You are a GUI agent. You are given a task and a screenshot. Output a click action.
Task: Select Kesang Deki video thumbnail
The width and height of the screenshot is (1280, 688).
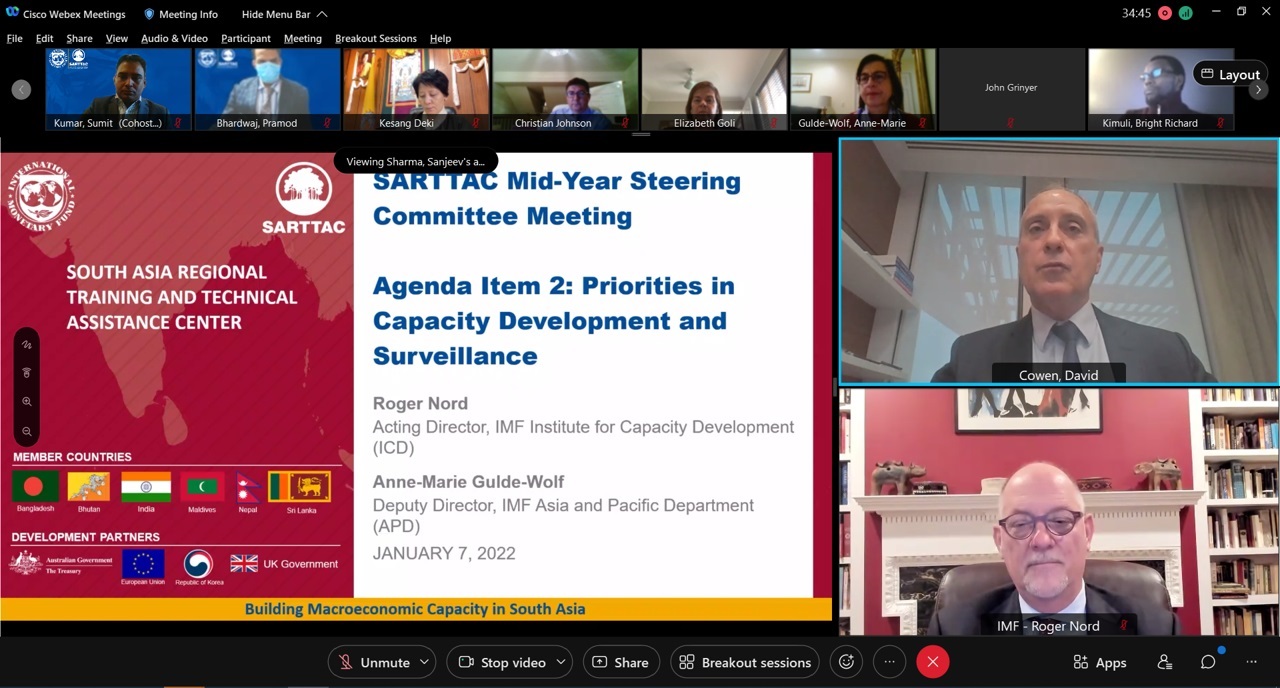[416, 89]
